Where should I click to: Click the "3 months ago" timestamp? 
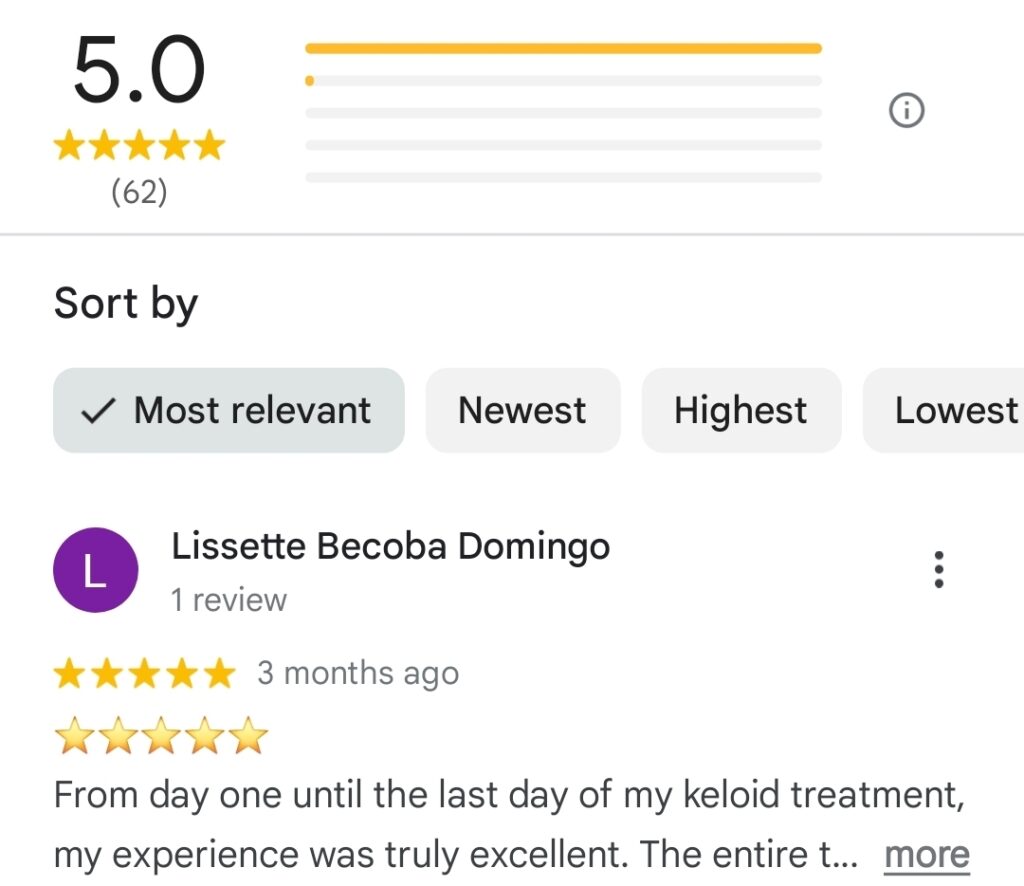358,674
